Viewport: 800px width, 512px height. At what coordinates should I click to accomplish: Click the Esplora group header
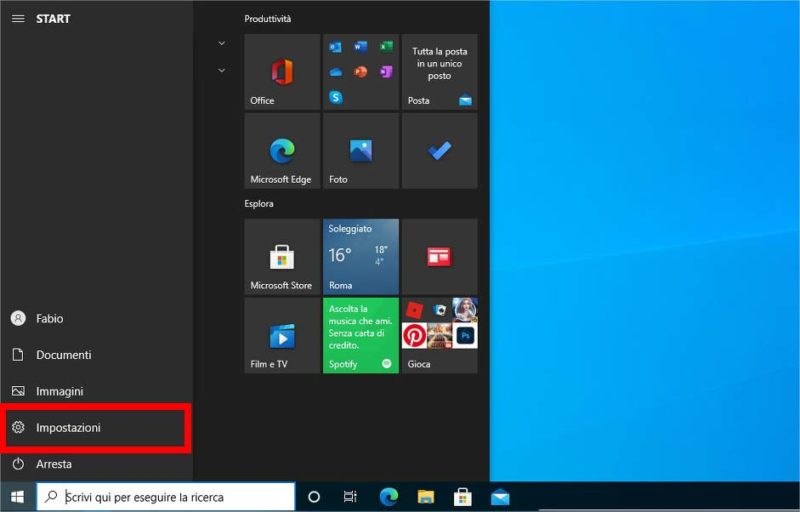(259, 203)
